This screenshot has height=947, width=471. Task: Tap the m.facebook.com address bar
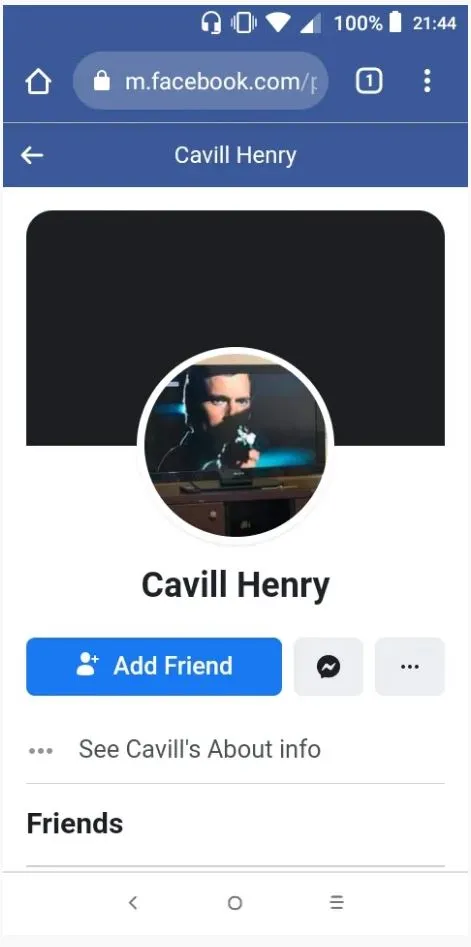[200, 81]
